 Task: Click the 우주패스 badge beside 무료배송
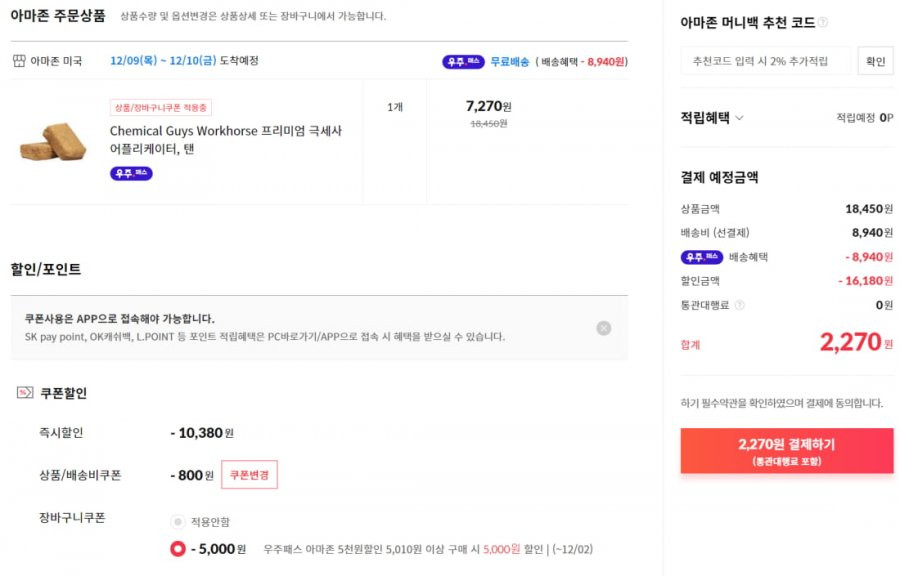click(x=463, y=61)
